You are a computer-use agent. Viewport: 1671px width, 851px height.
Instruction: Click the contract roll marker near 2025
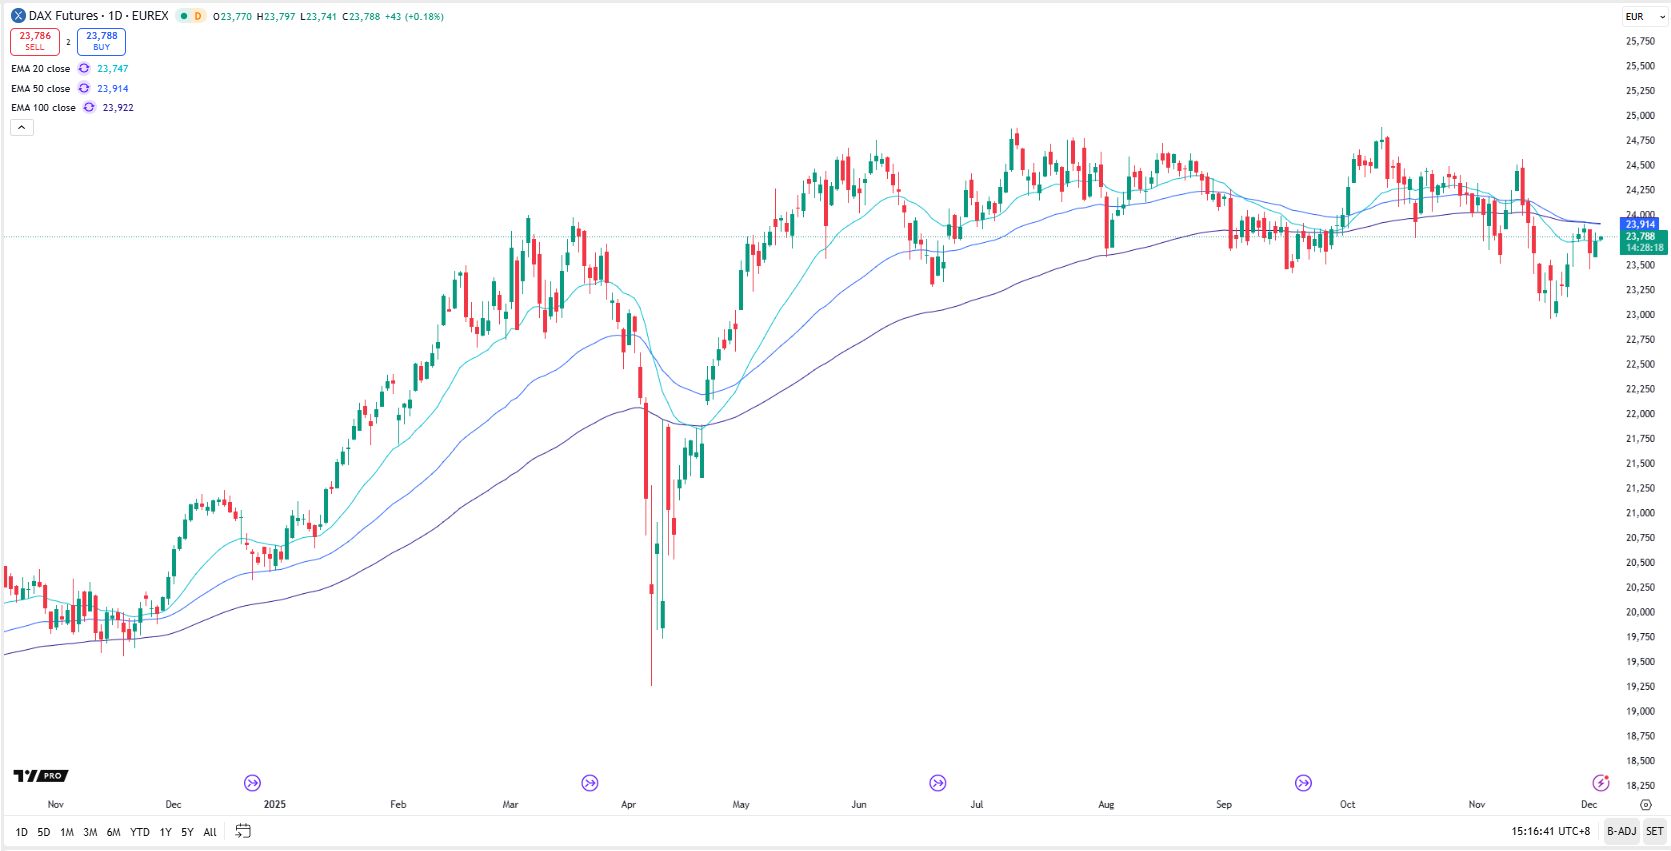click(252, 783)
